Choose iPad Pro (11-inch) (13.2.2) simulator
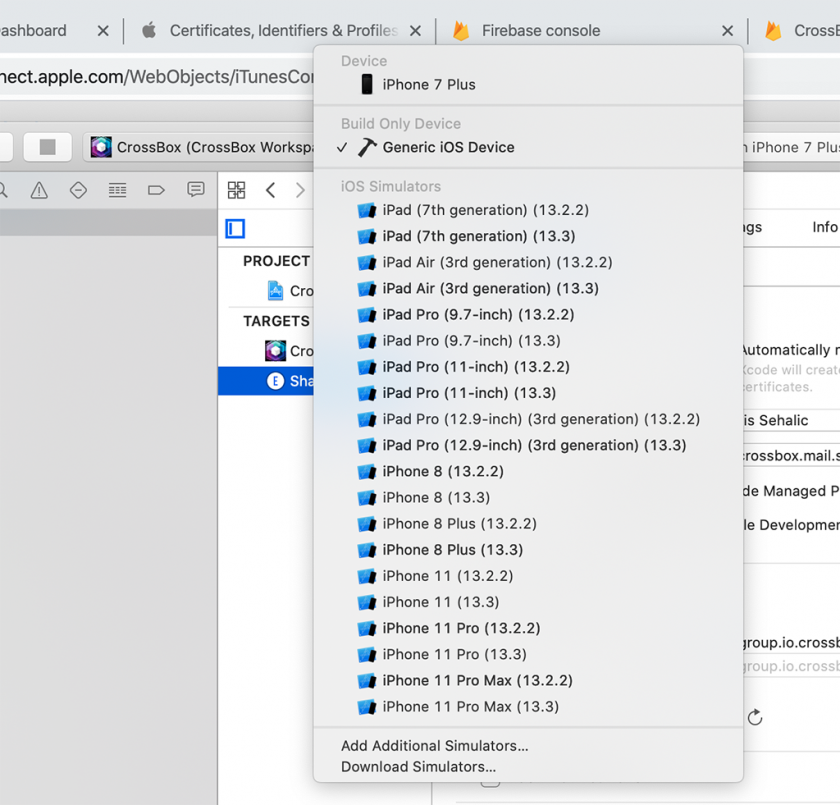840x805 pixels. coord(528,367)
